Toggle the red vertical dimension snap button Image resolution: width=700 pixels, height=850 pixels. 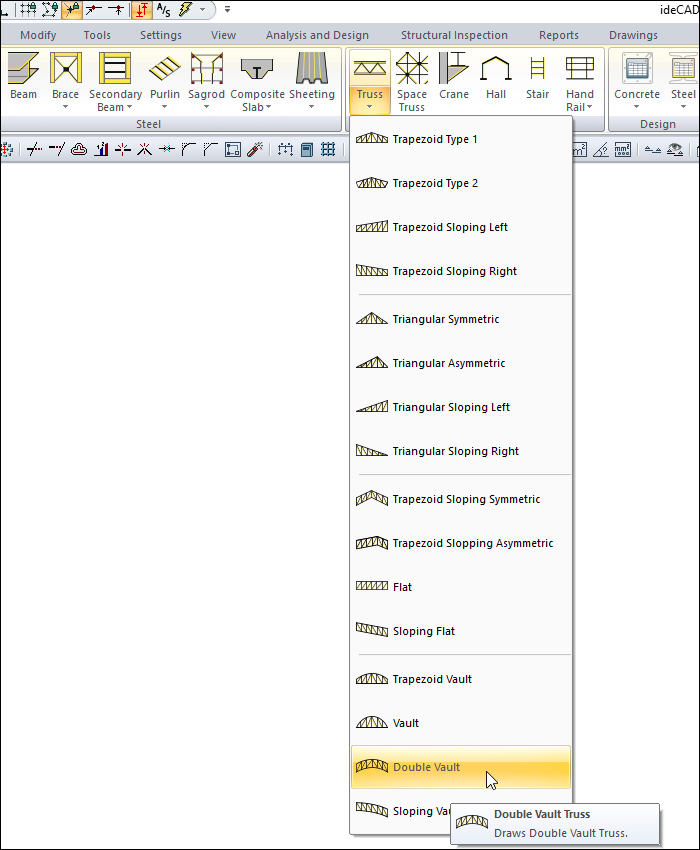142,9
